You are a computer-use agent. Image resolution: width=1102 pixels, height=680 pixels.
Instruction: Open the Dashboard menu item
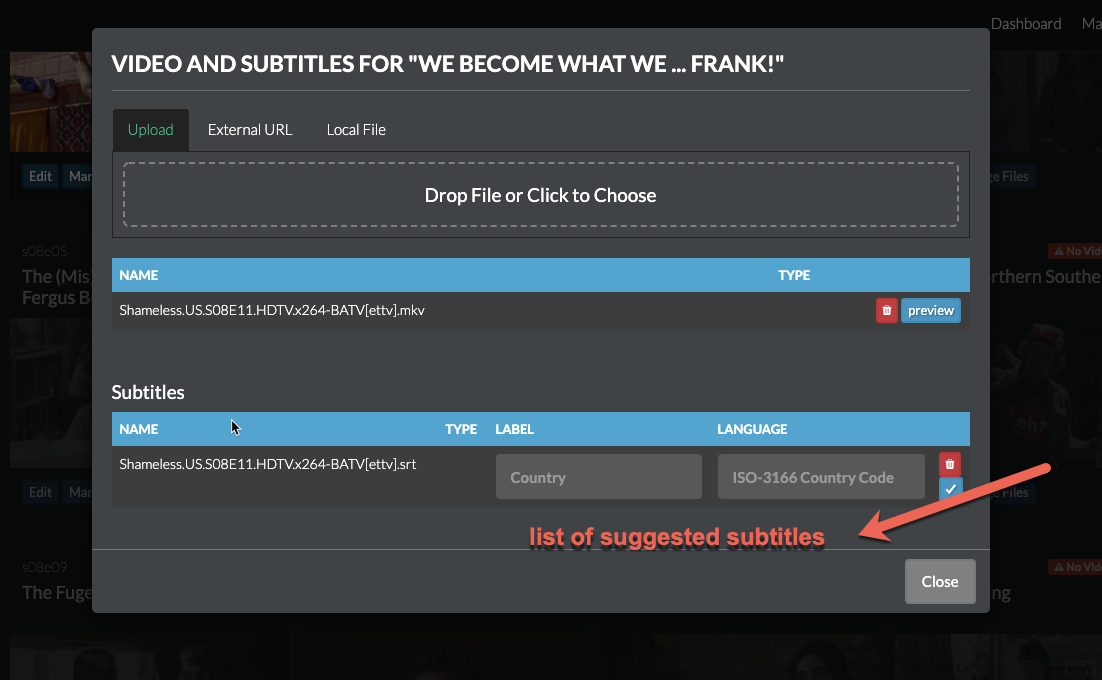1026,23
